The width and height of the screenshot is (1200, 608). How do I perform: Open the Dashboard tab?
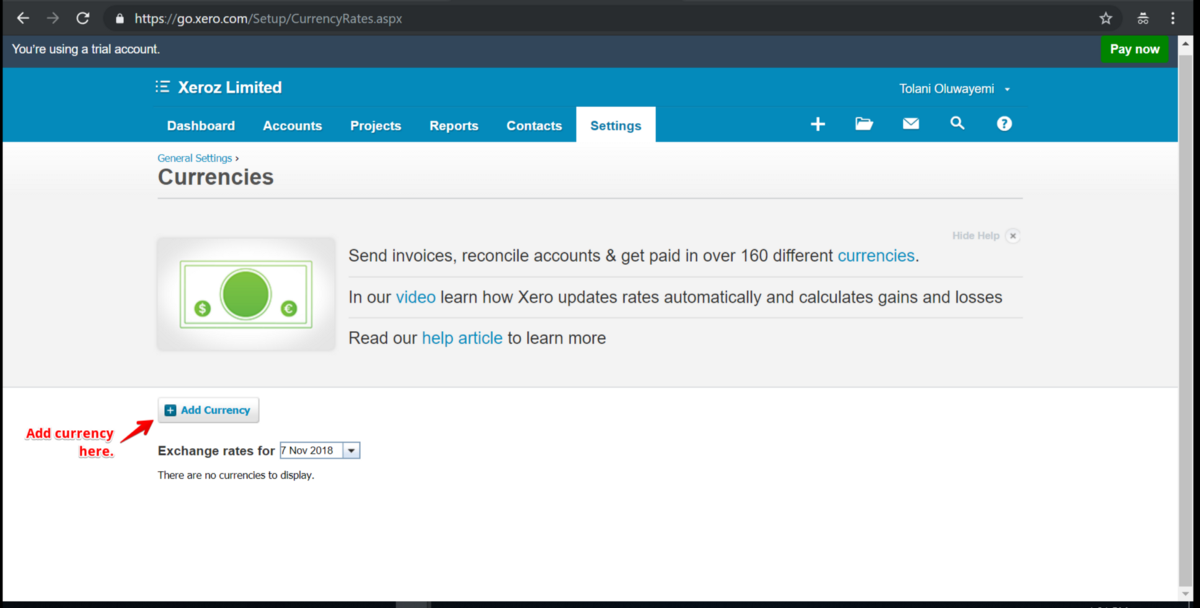click(x=201, y=125)
